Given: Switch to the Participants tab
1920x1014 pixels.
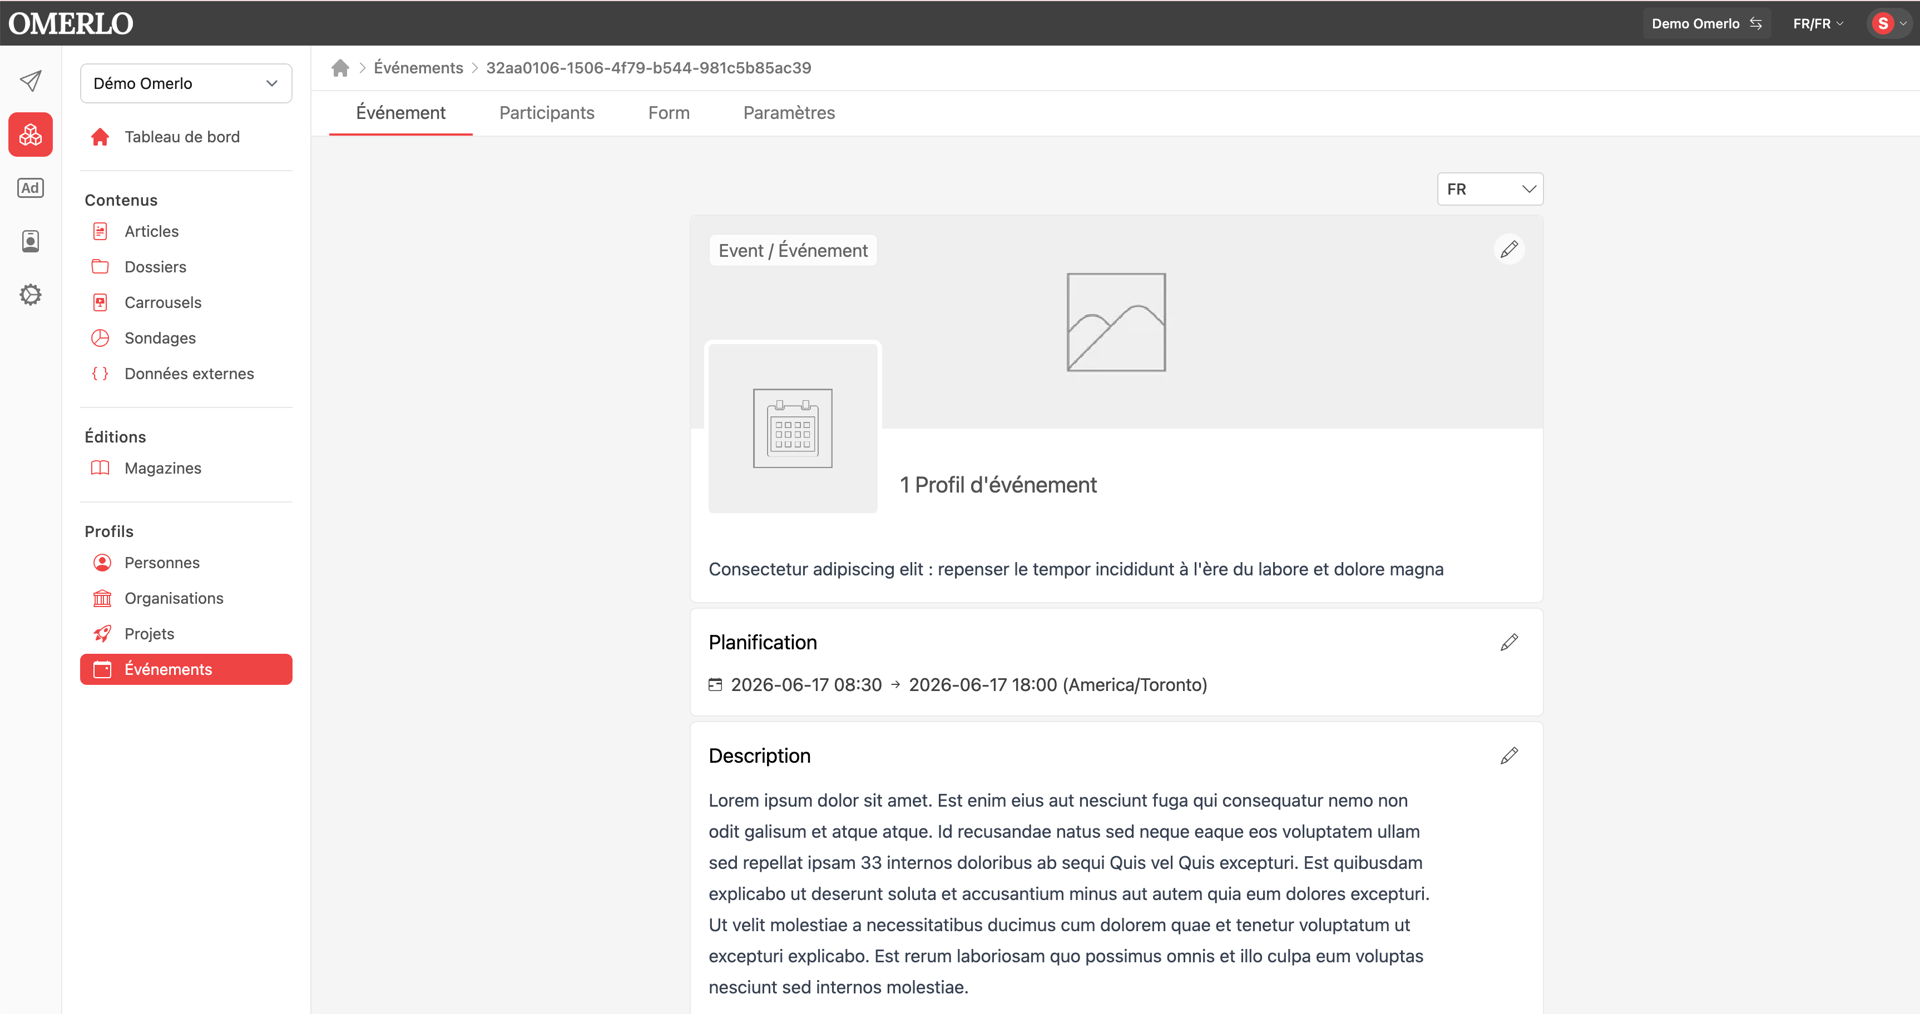Looking at the screenshot, I should click(x=547, y=113).
